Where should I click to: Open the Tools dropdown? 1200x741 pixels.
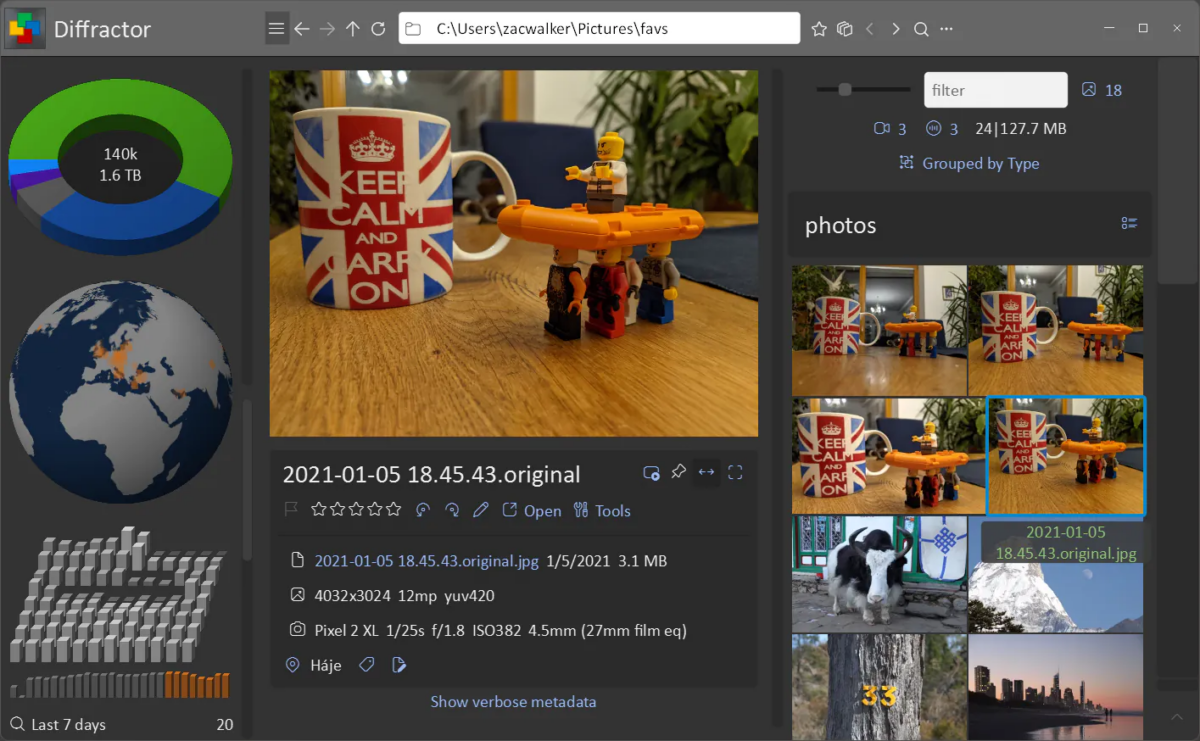[x=602, y=510]
